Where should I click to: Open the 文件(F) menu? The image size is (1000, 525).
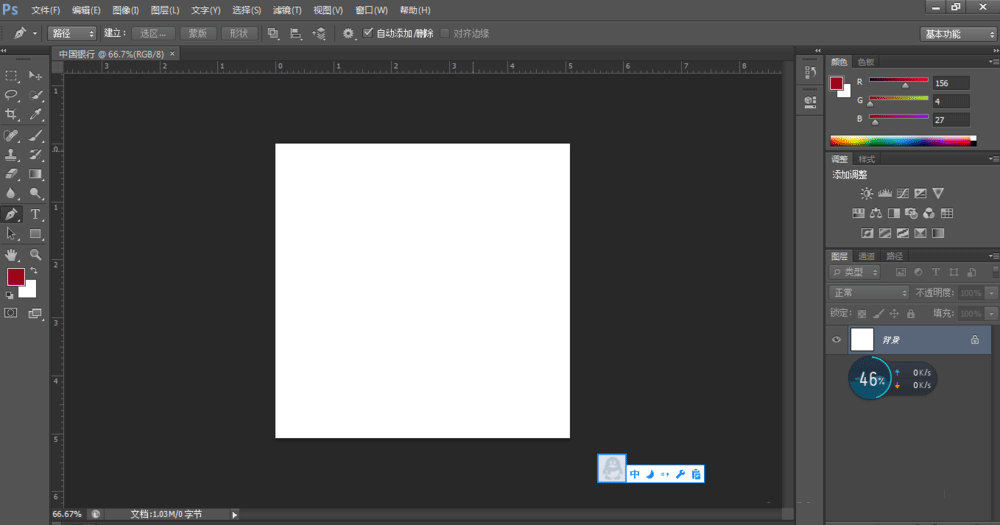[x=45, y=10]
